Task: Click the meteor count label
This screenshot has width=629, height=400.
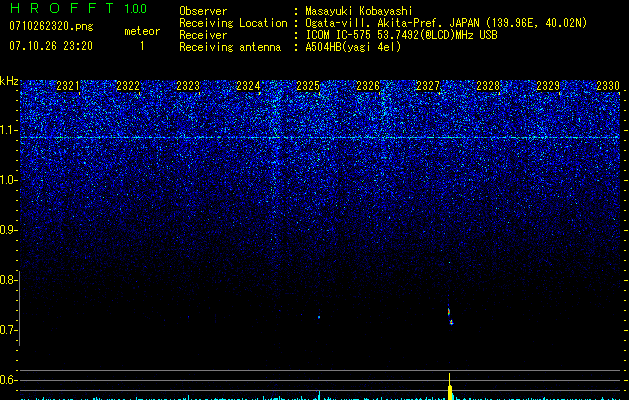Action: point(142,31)
